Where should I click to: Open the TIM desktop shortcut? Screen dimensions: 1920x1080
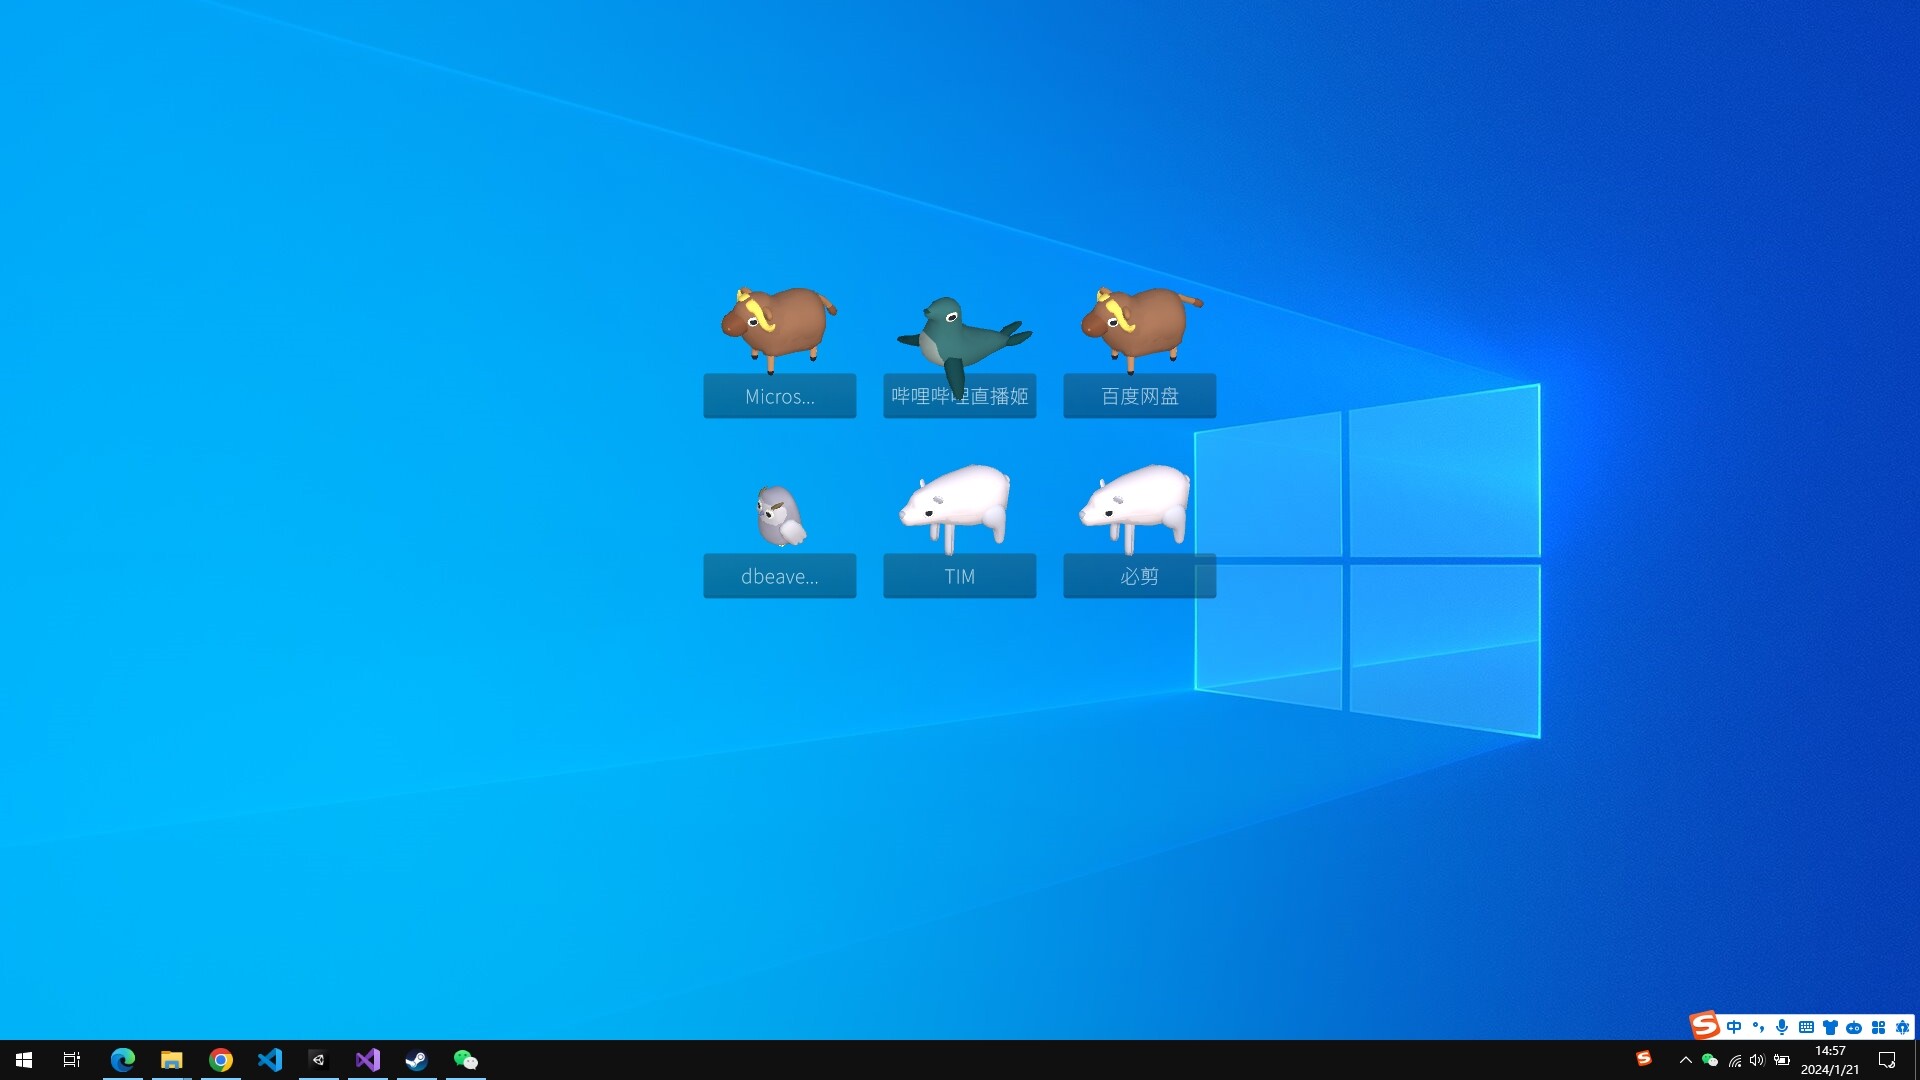958,530
